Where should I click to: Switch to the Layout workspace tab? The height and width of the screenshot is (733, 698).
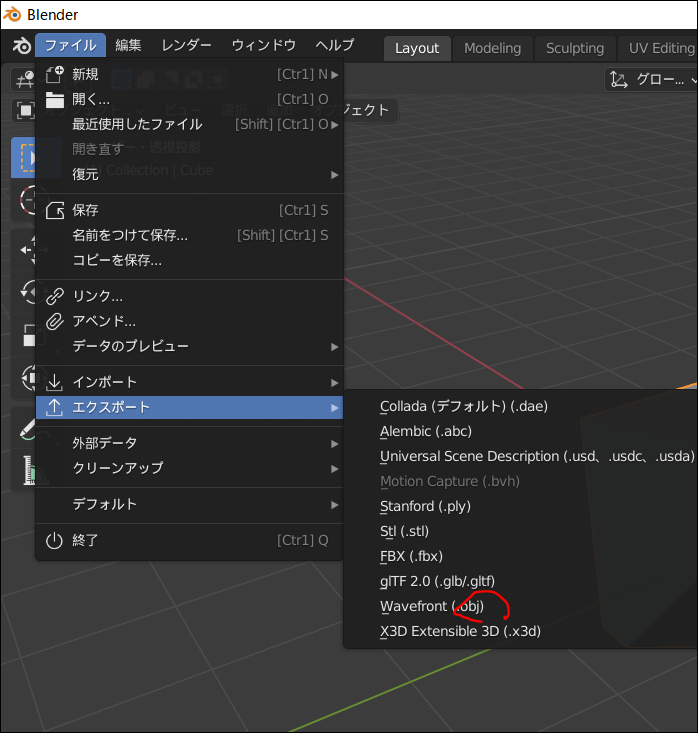(x=417, y=48)
